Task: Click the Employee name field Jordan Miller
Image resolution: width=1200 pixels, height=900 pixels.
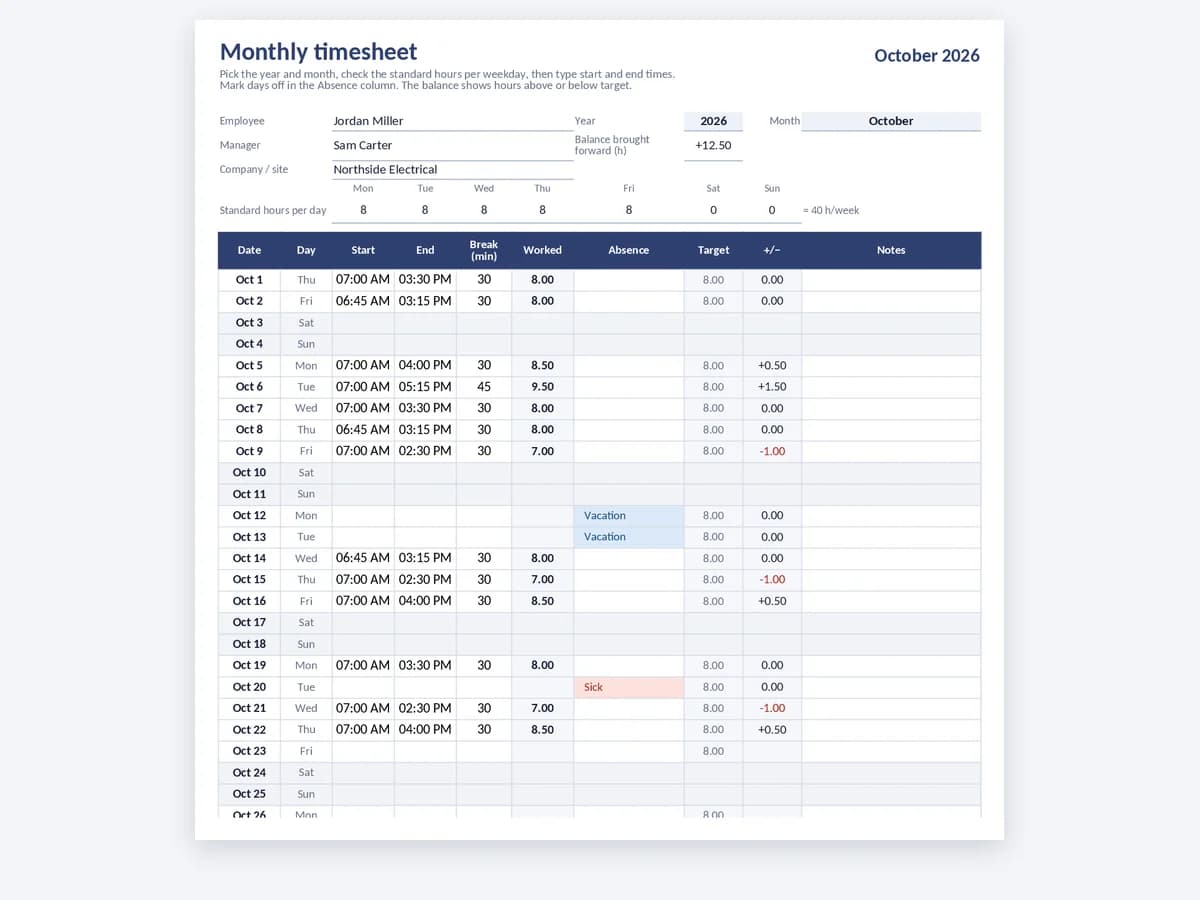Action: [452, 121]
